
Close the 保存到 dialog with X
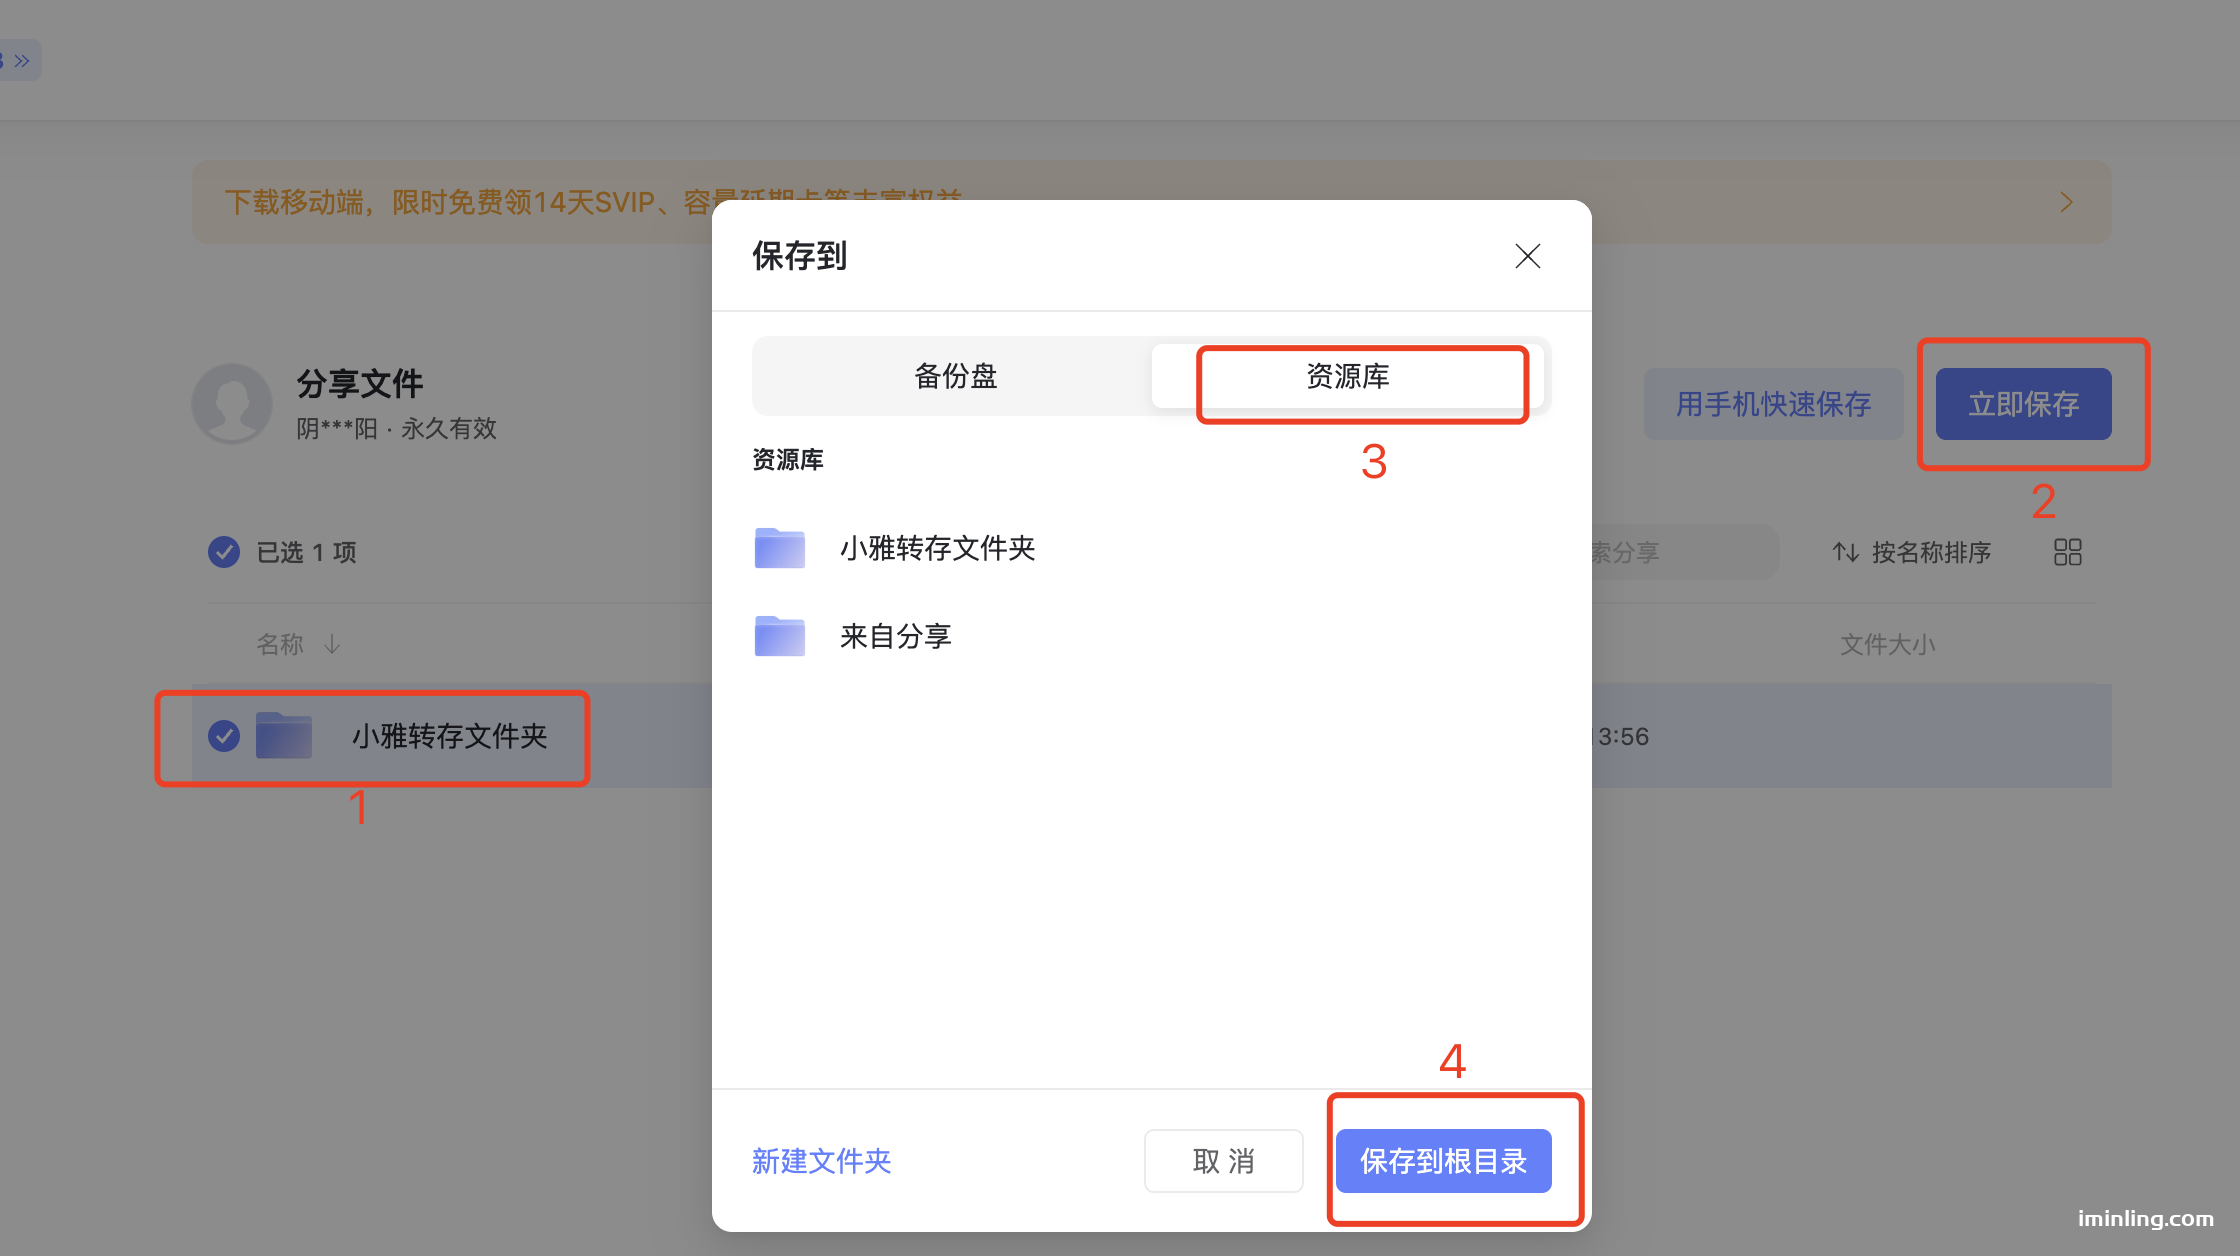click(x=1527, y=256)
